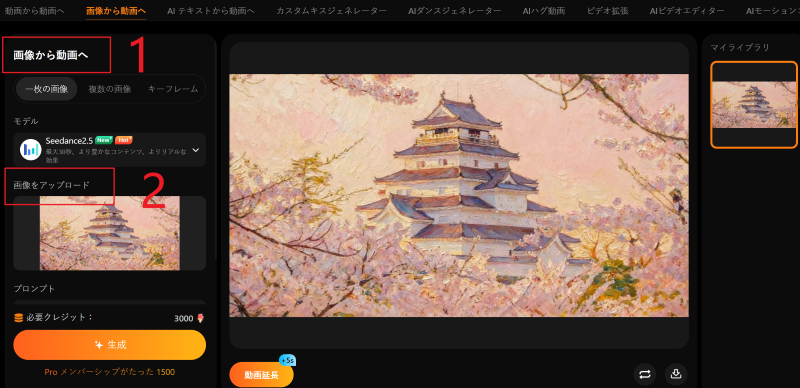Open ビデオ拡張 tab
Viewport: 800px width, 388px height.
pyautogui.click(x=607, y=10)
